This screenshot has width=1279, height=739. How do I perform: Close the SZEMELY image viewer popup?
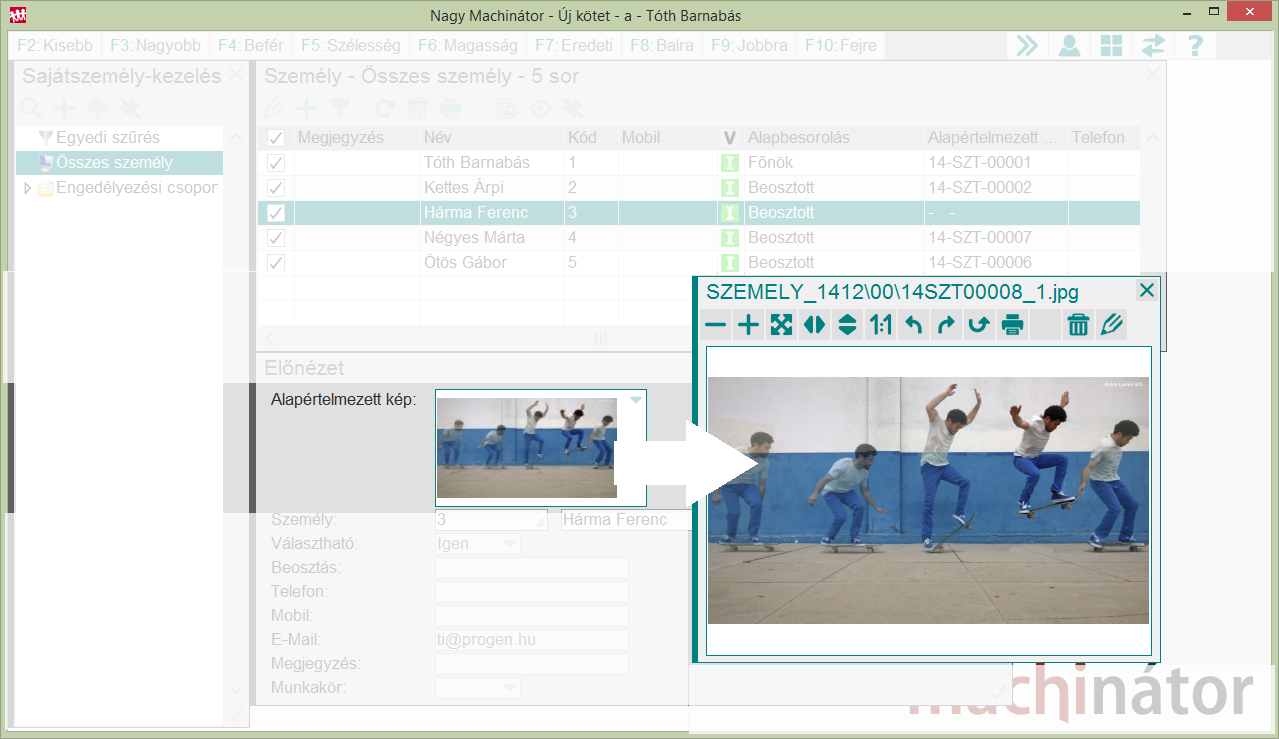coord(1147,291)
